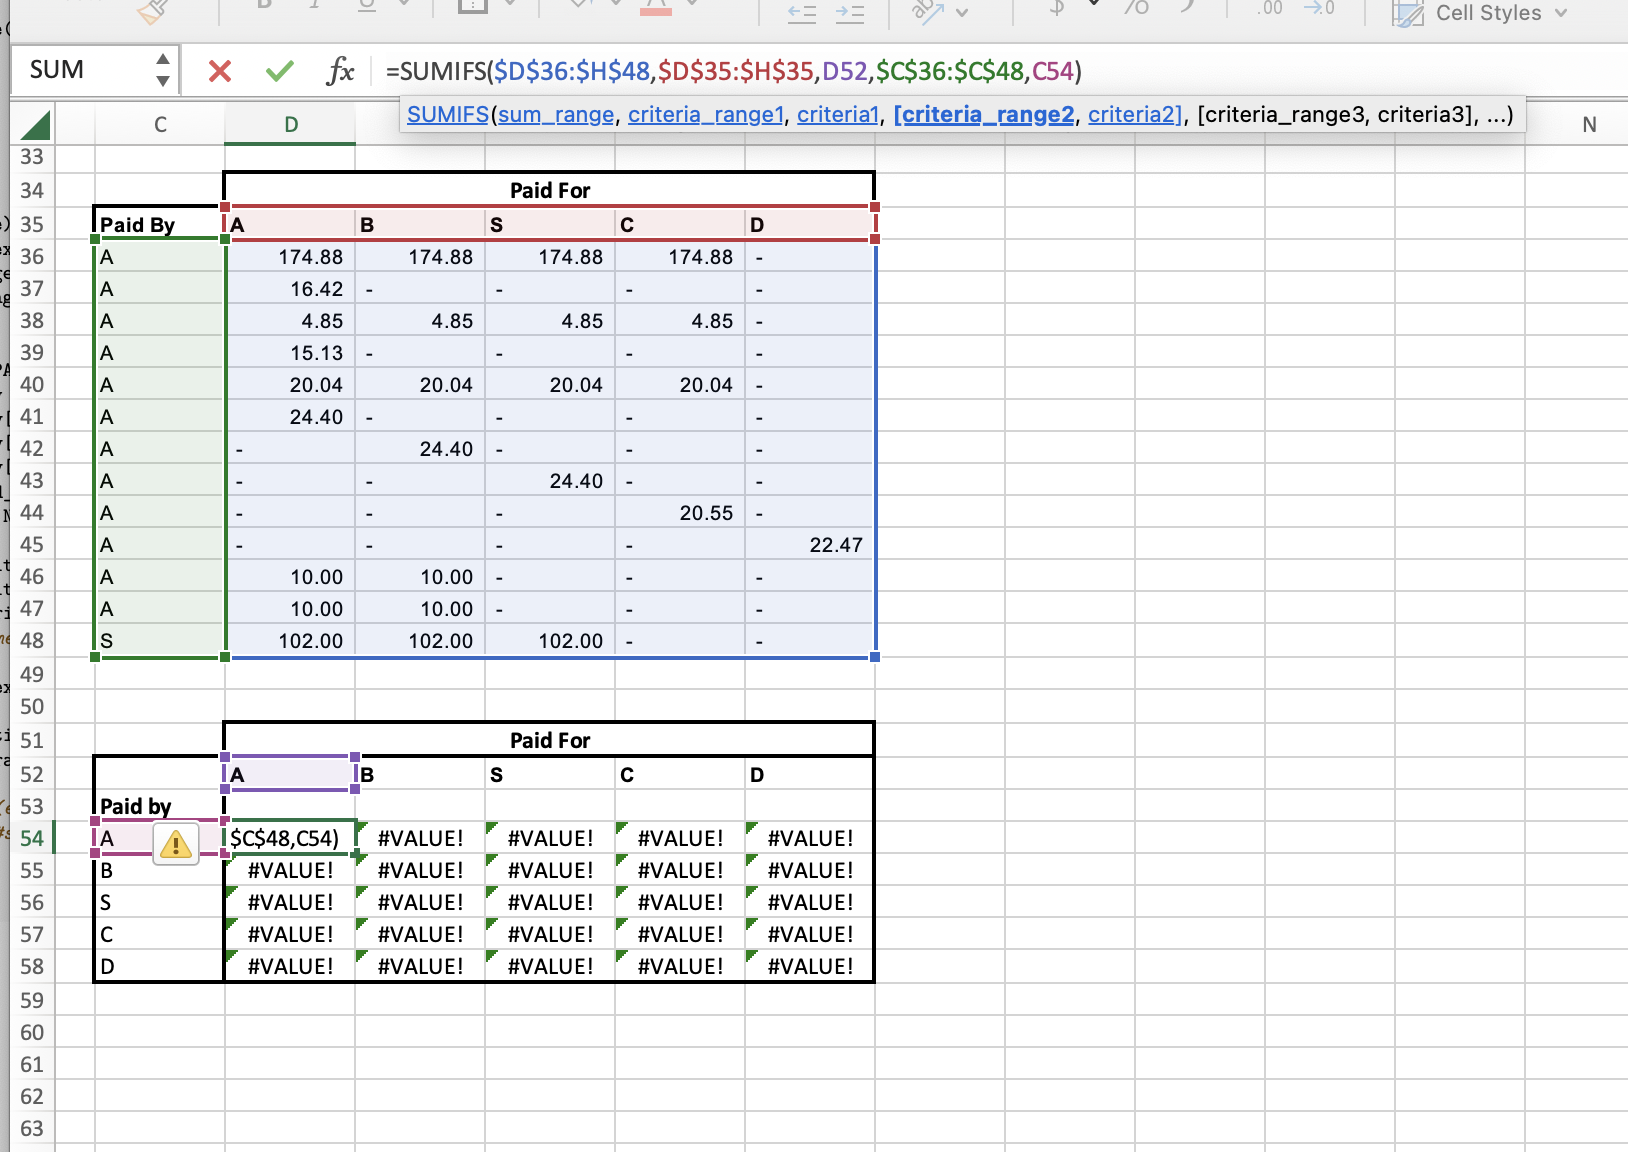Click the highlighted 'A' header cell in row 52
Screen dimensions: 1628x1152
(x=290, y=774)
